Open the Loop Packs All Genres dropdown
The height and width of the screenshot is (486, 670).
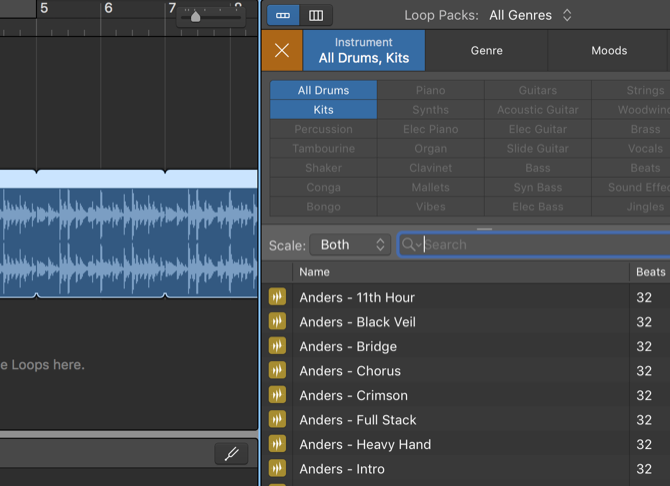[x=530, y=15]
